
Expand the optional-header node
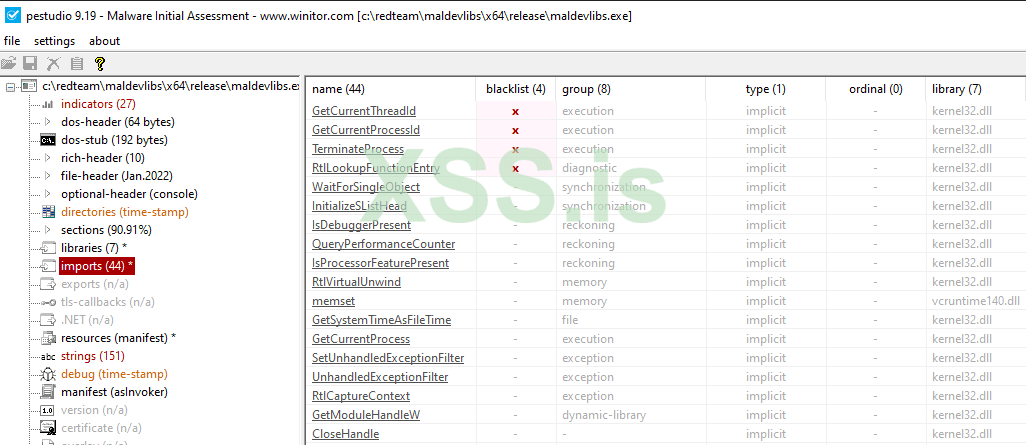(x=48, y=194)
